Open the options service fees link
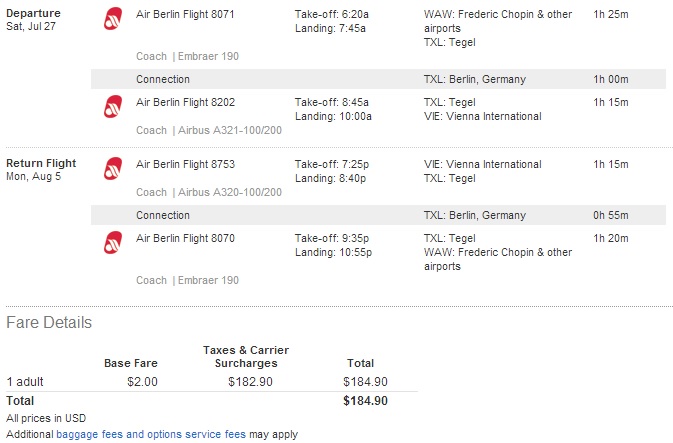The width and height of the screenshot is (673, 443). pyautogui.click(x=196, y=434)
